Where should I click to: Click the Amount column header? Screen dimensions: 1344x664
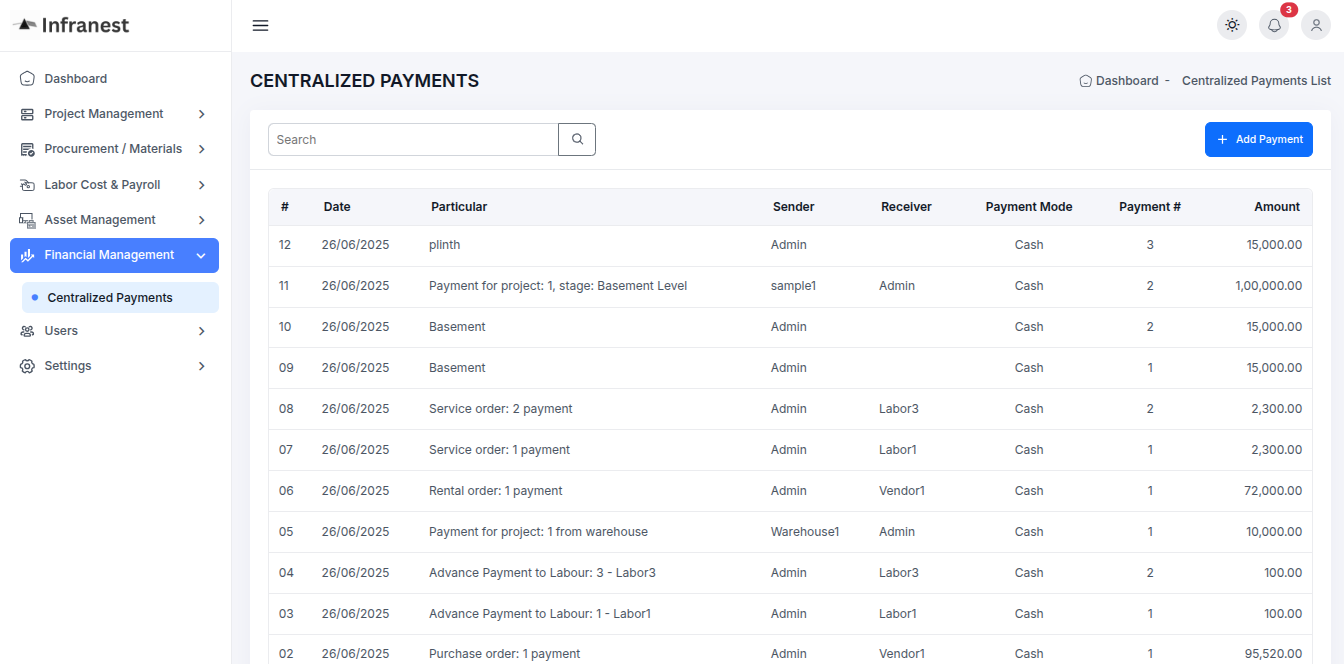click(1277, 207)
